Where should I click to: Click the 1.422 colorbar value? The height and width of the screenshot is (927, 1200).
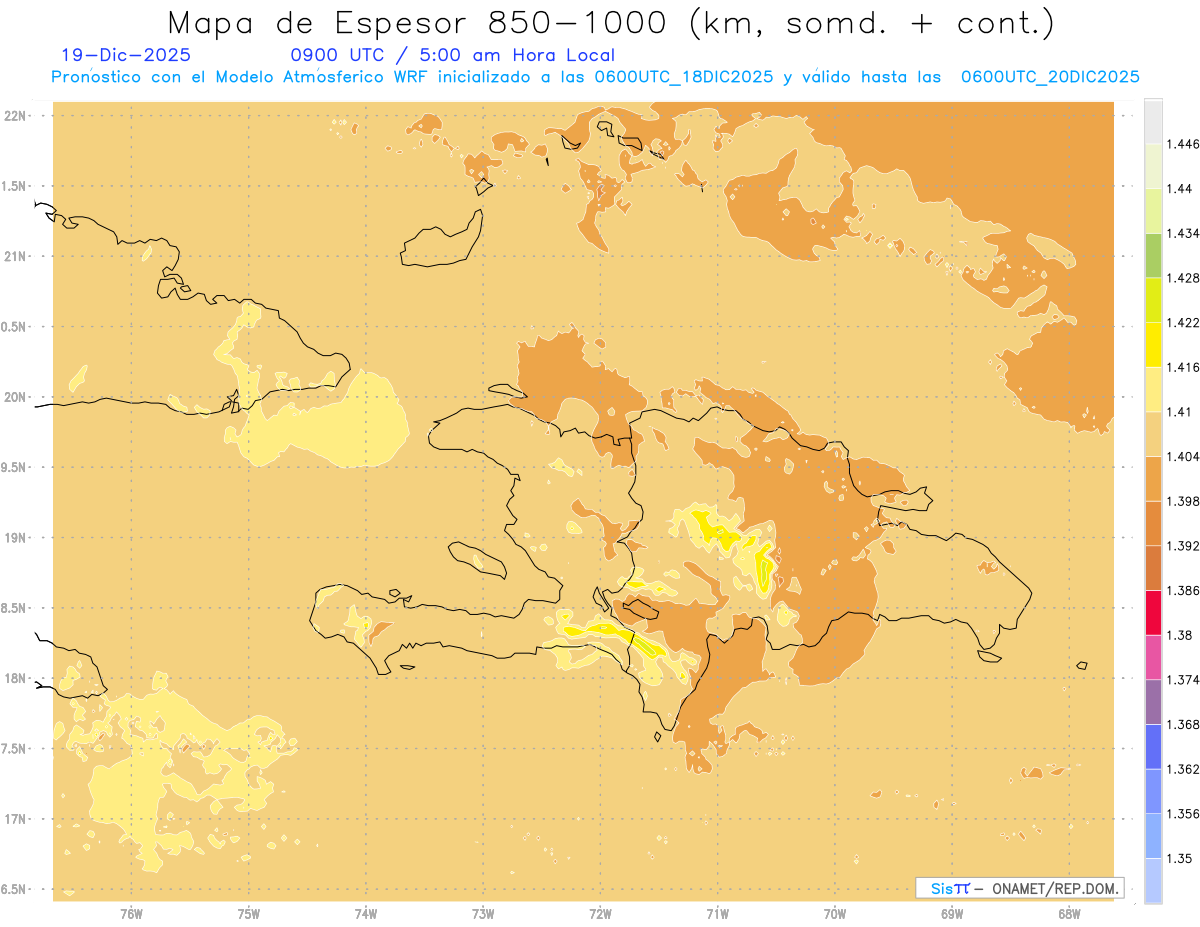click(1183, 323)
